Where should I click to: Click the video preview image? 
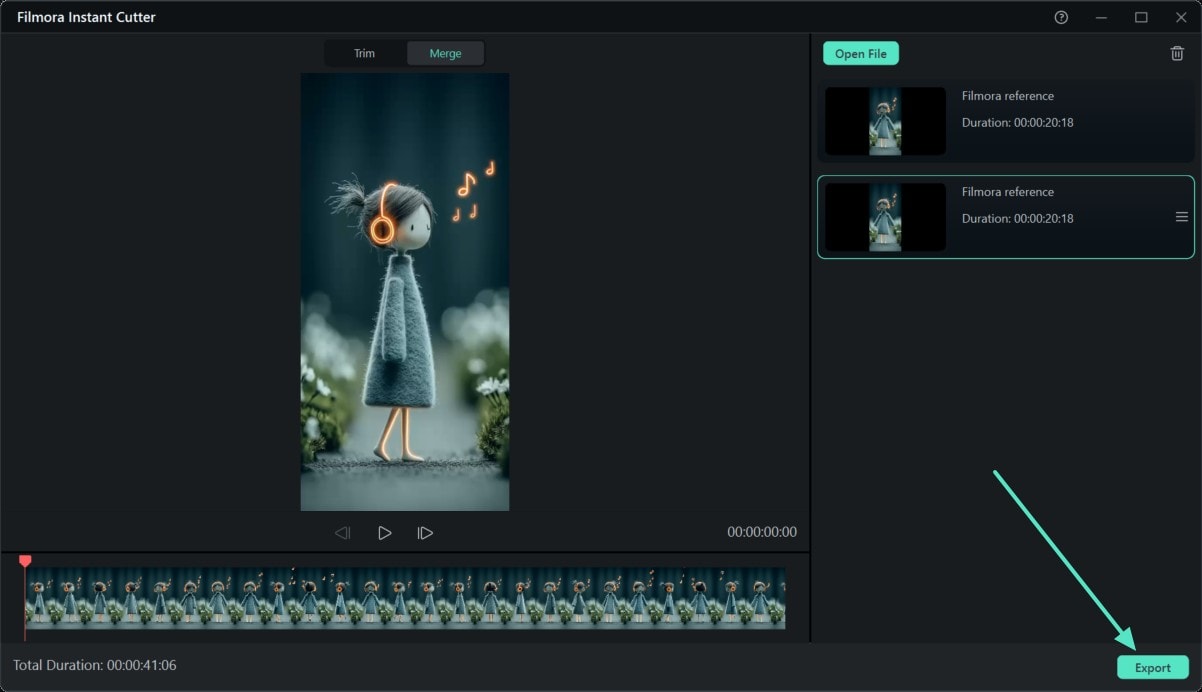pyautogui.click(x=405, y=292)
